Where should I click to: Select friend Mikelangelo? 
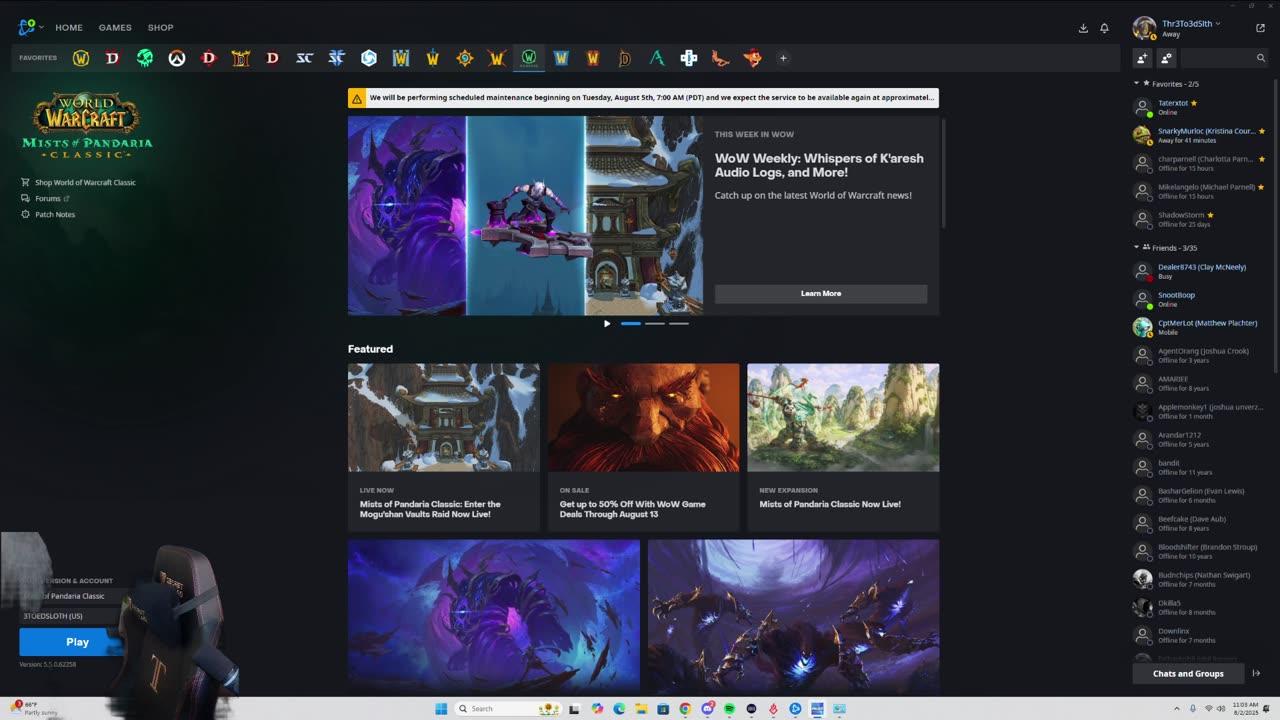tap(1200, 191)
